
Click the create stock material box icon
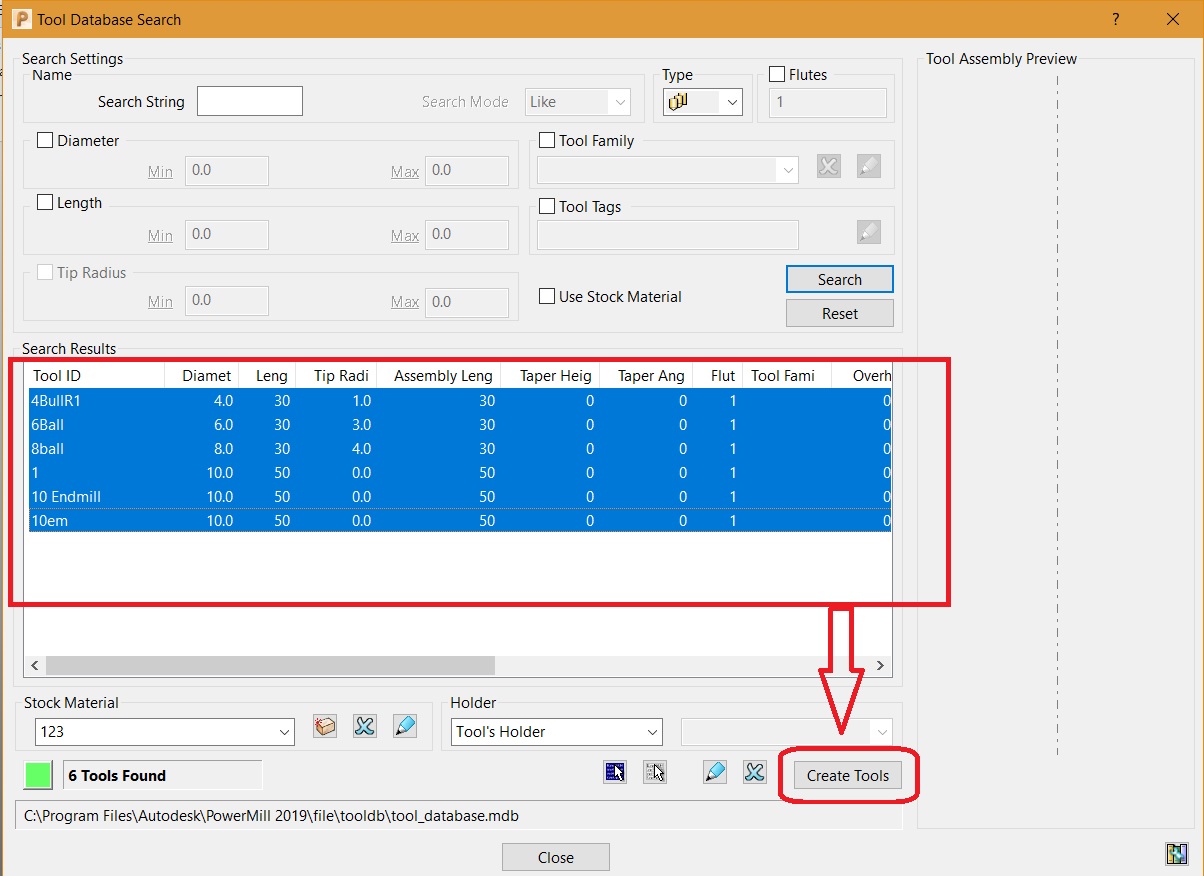[x=325, y=727]
